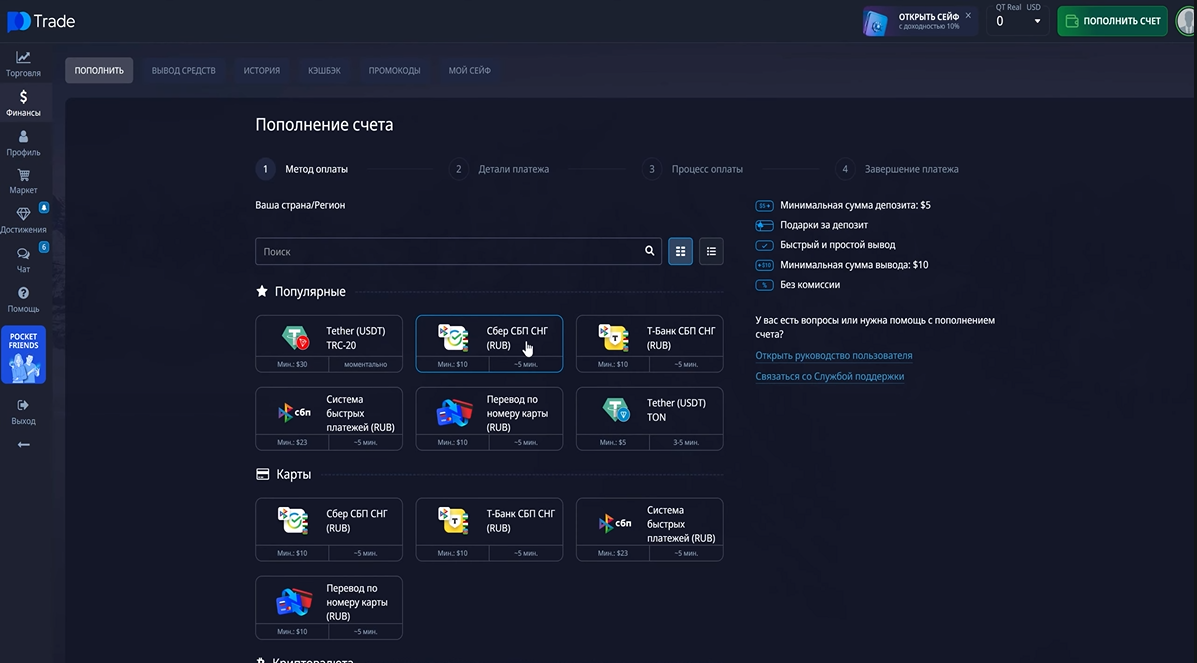Viewport: 1197px width, 663px height.
Task: Switch to list view layout
Action: 711,251
